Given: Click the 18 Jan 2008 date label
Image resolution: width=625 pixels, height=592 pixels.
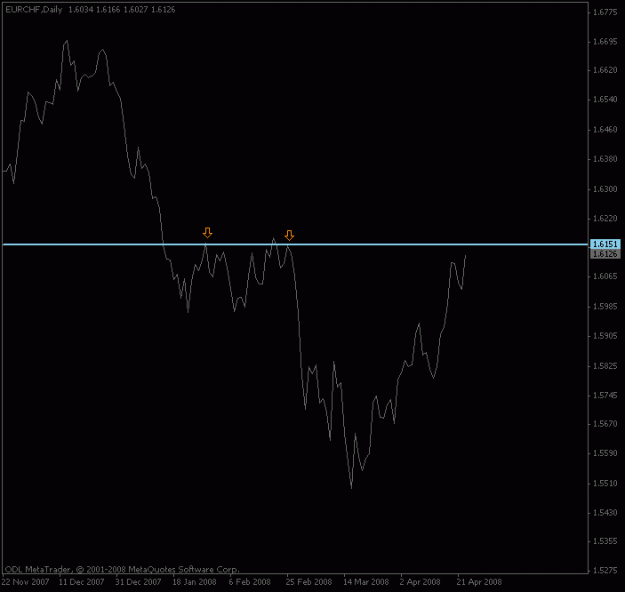Looking at the screenshot, I should coord(194,582).
